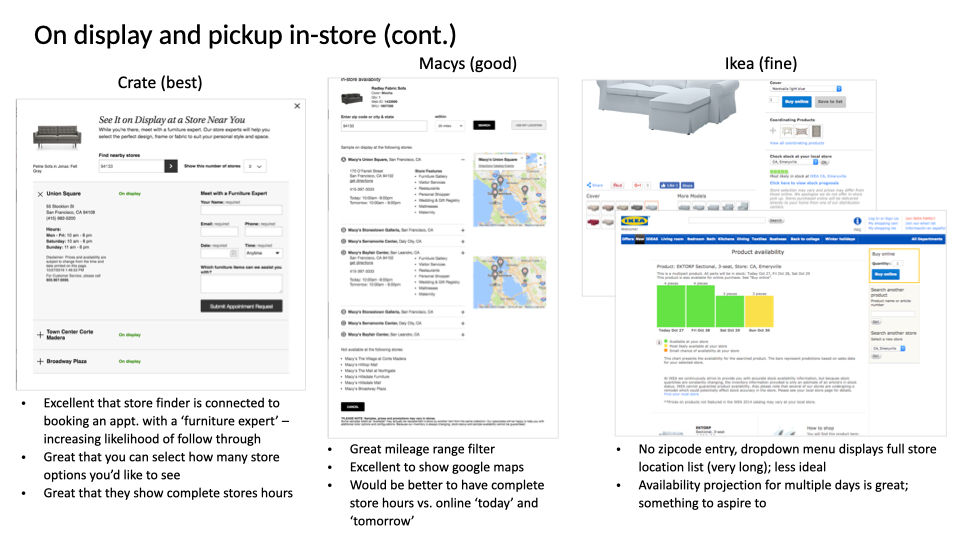This screenshot has height=540, width=960.
Task: Open the date picker calendar icon
Action: pyautogui.click(x=233, y=253)
